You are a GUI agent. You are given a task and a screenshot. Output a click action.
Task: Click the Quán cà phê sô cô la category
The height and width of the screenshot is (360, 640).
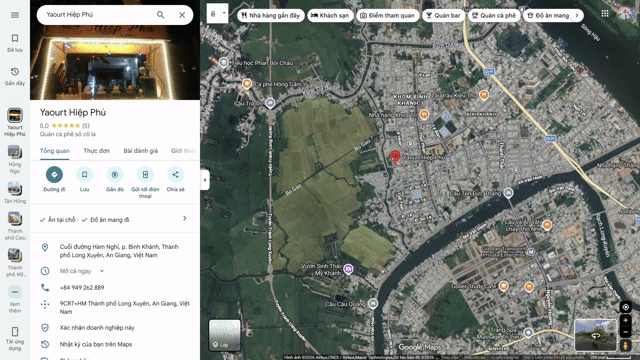[68, 134]
